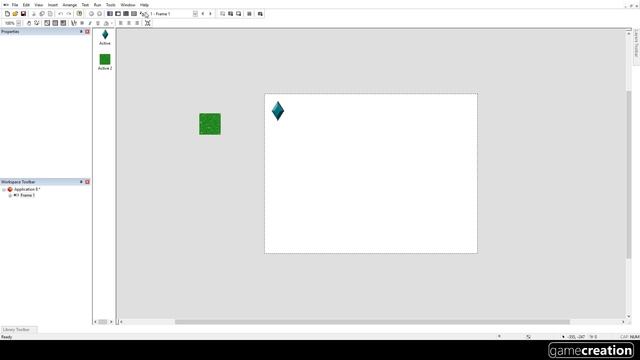Select Frame 1 in workspace tree
Image resolution: width=640 pixels, height=360 pixels.
coord(27,196)
